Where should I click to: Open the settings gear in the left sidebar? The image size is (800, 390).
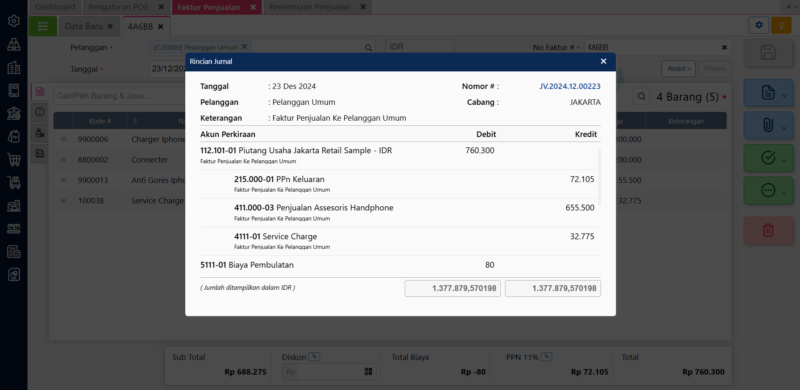(x=14, y=21)
